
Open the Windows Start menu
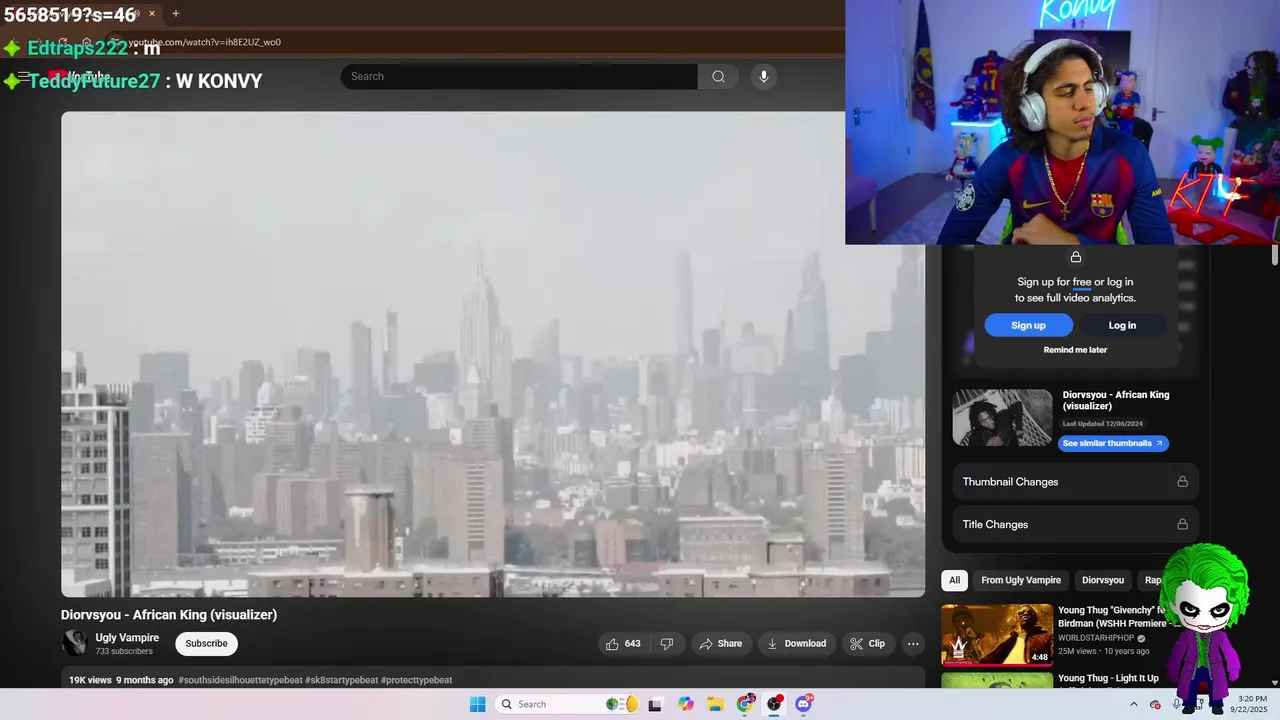[x=478, y=704]
